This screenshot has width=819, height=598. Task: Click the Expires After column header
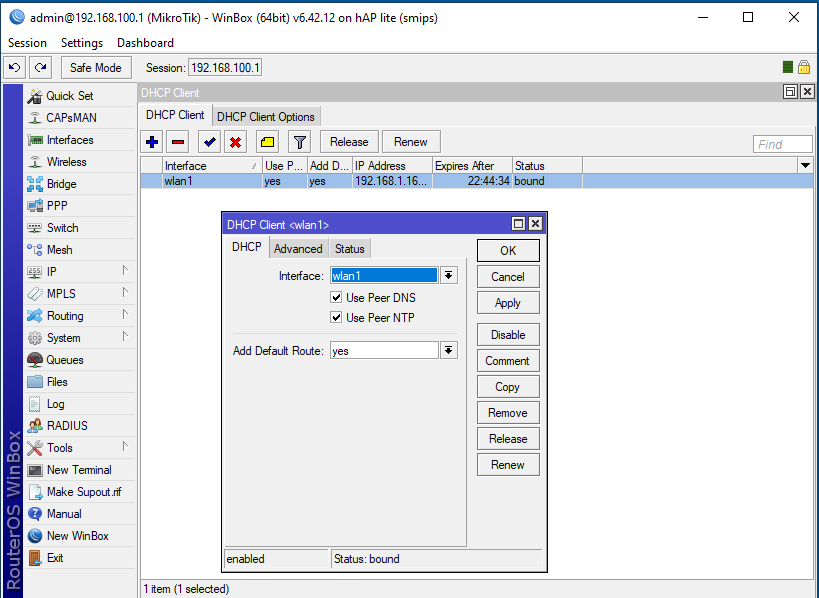tap(472, 166)
